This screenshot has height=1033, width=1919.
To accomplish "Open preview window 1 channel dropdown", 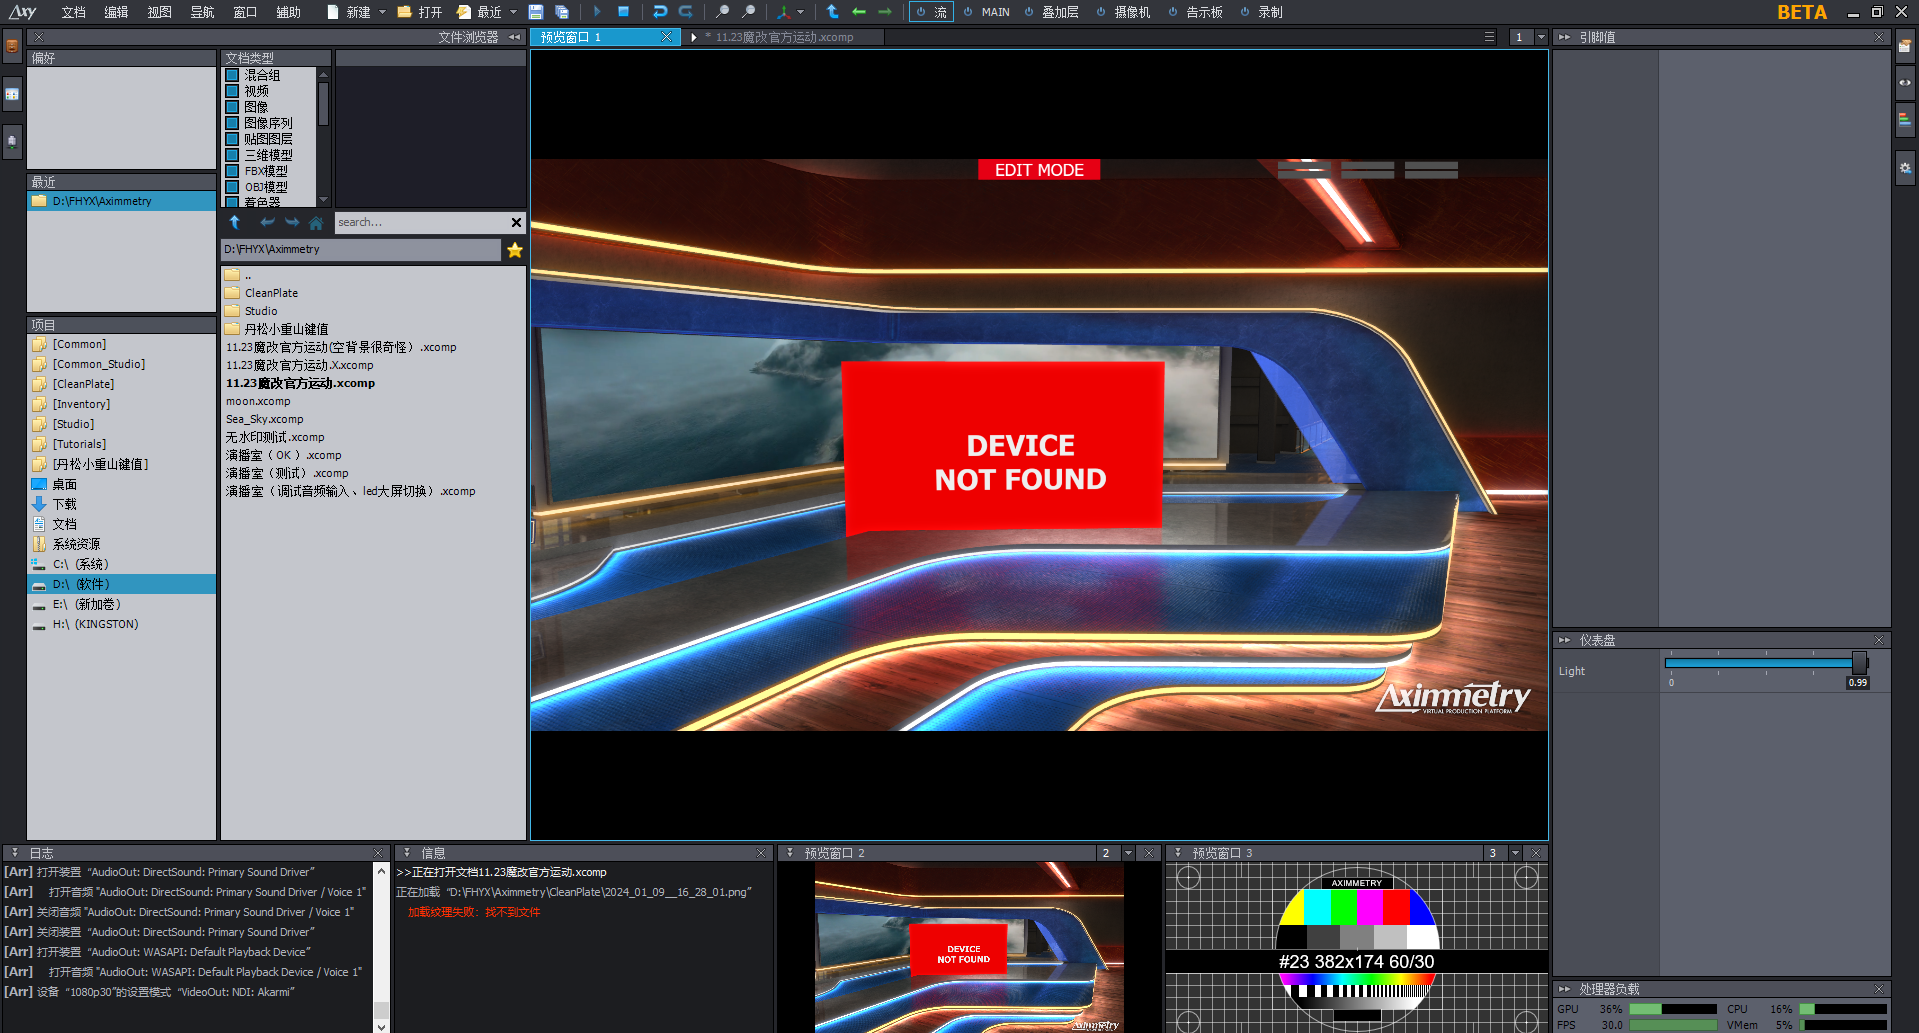I will tap(1541, 37).
